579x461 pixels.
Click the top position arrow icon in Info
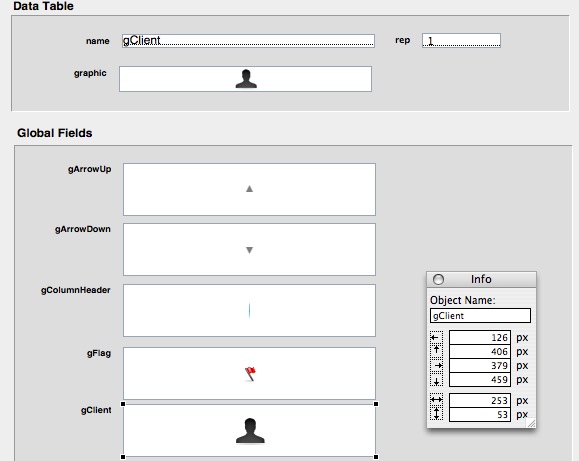[436, 351]
